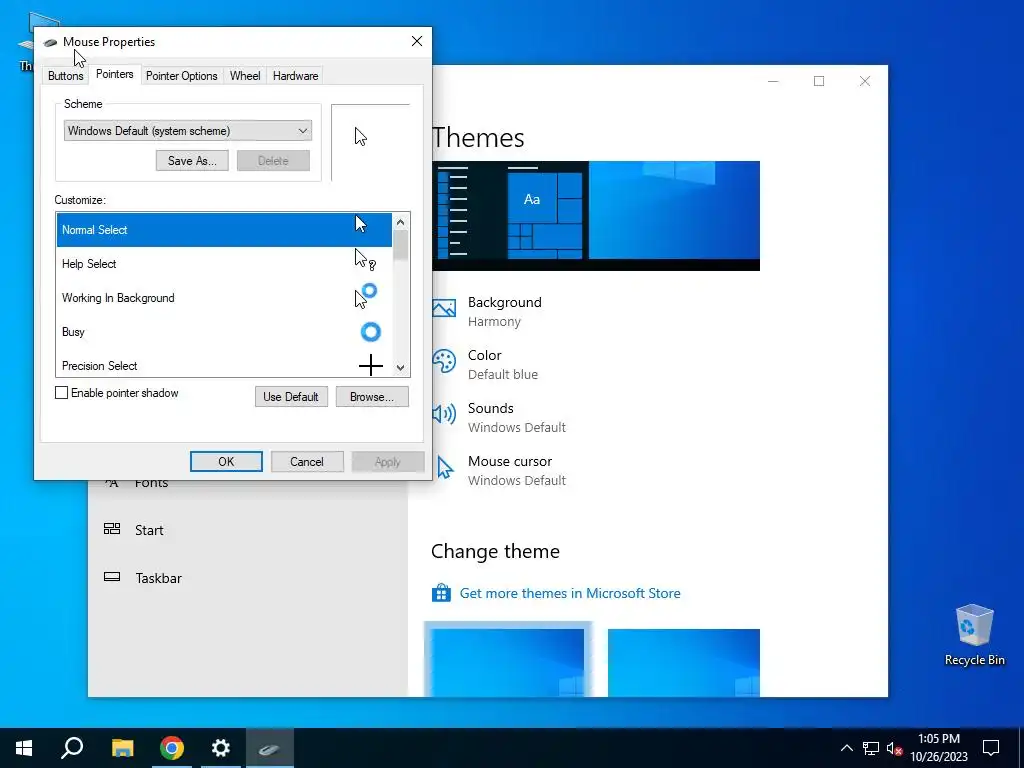Image resolution: width=1024 pixels, height=768 pixels.
Task: Open File Explorer from the taskbar
Action: coord(122,748)
